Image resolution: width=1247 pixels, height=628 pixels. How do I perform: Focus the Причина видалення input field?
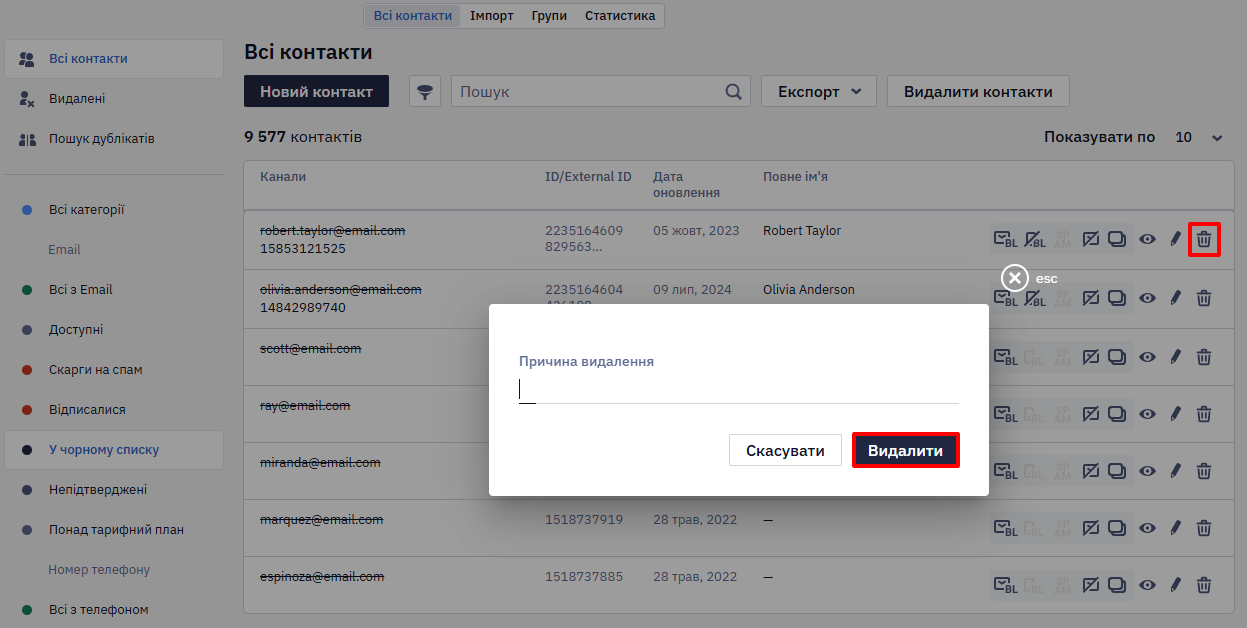coord(738,390)
